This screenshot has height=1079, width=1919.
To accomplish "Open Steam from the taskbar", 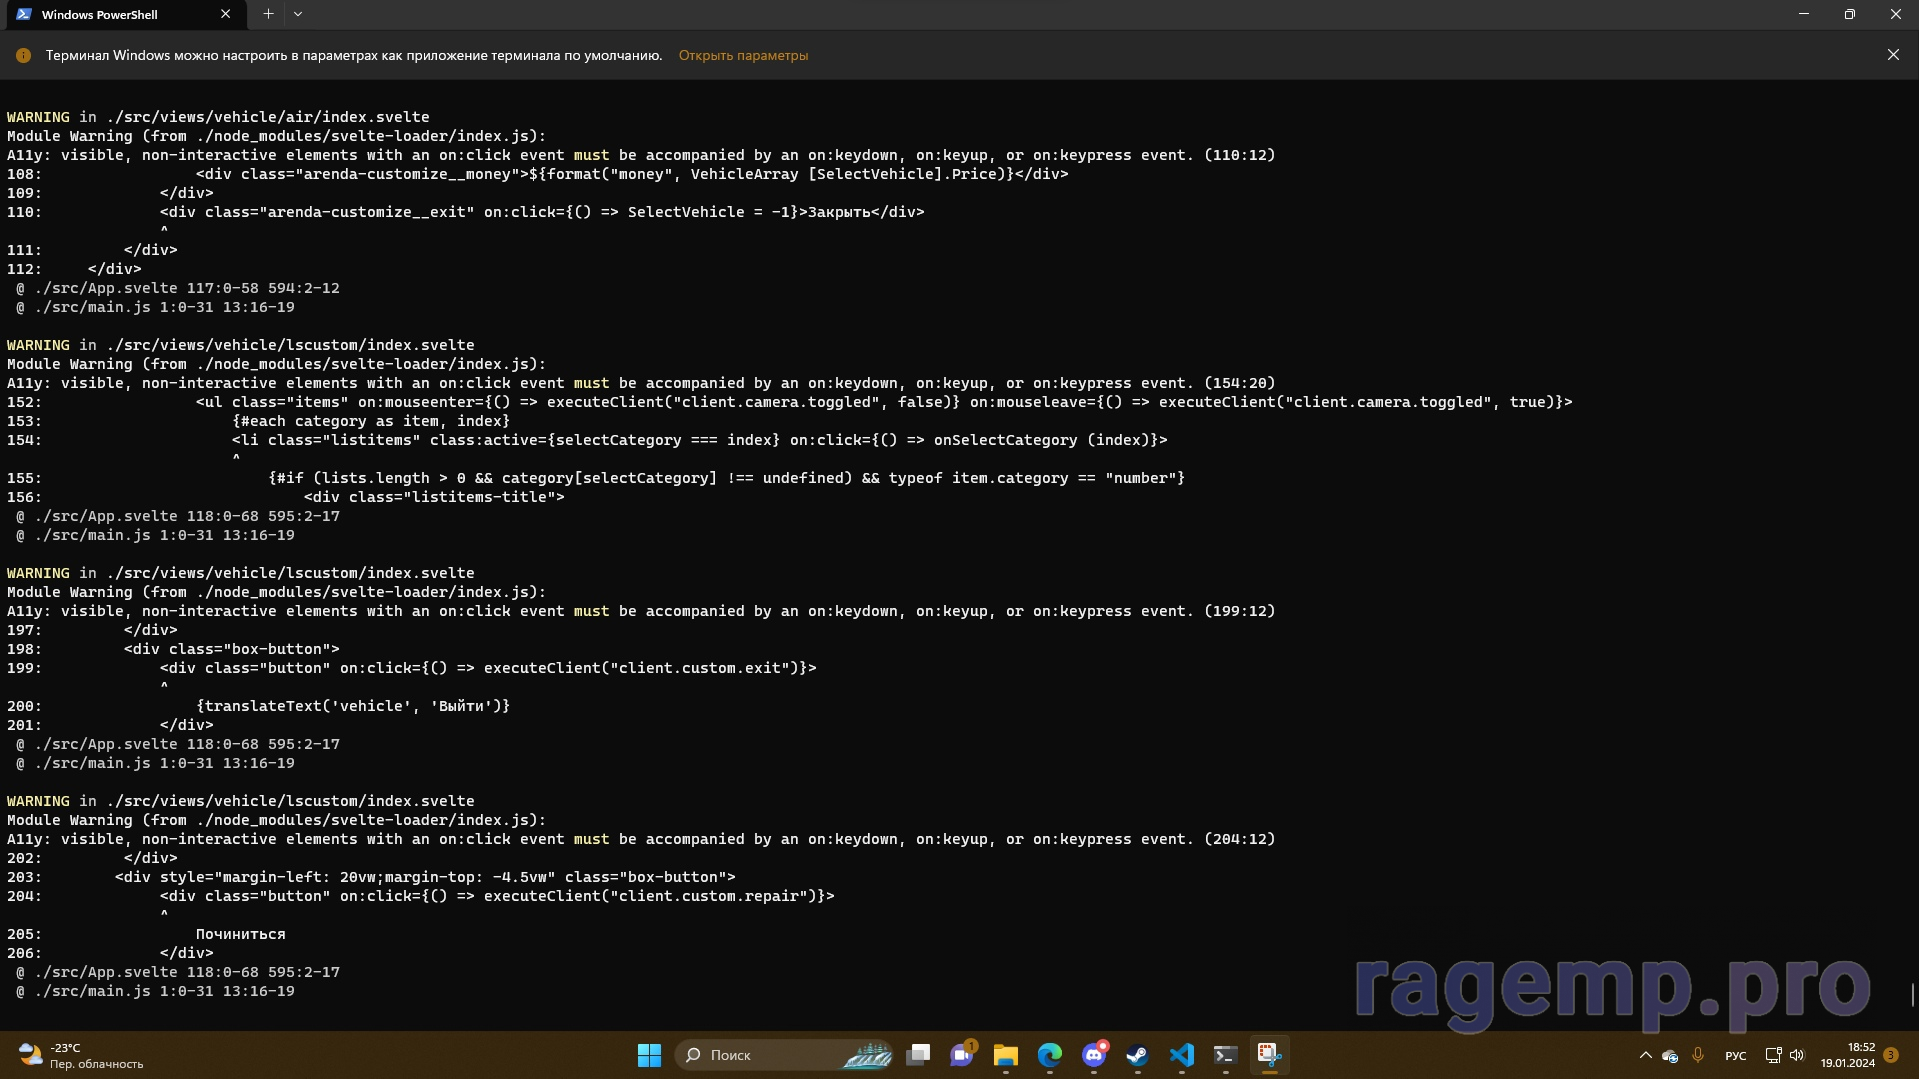I will coord(1137,1055).
